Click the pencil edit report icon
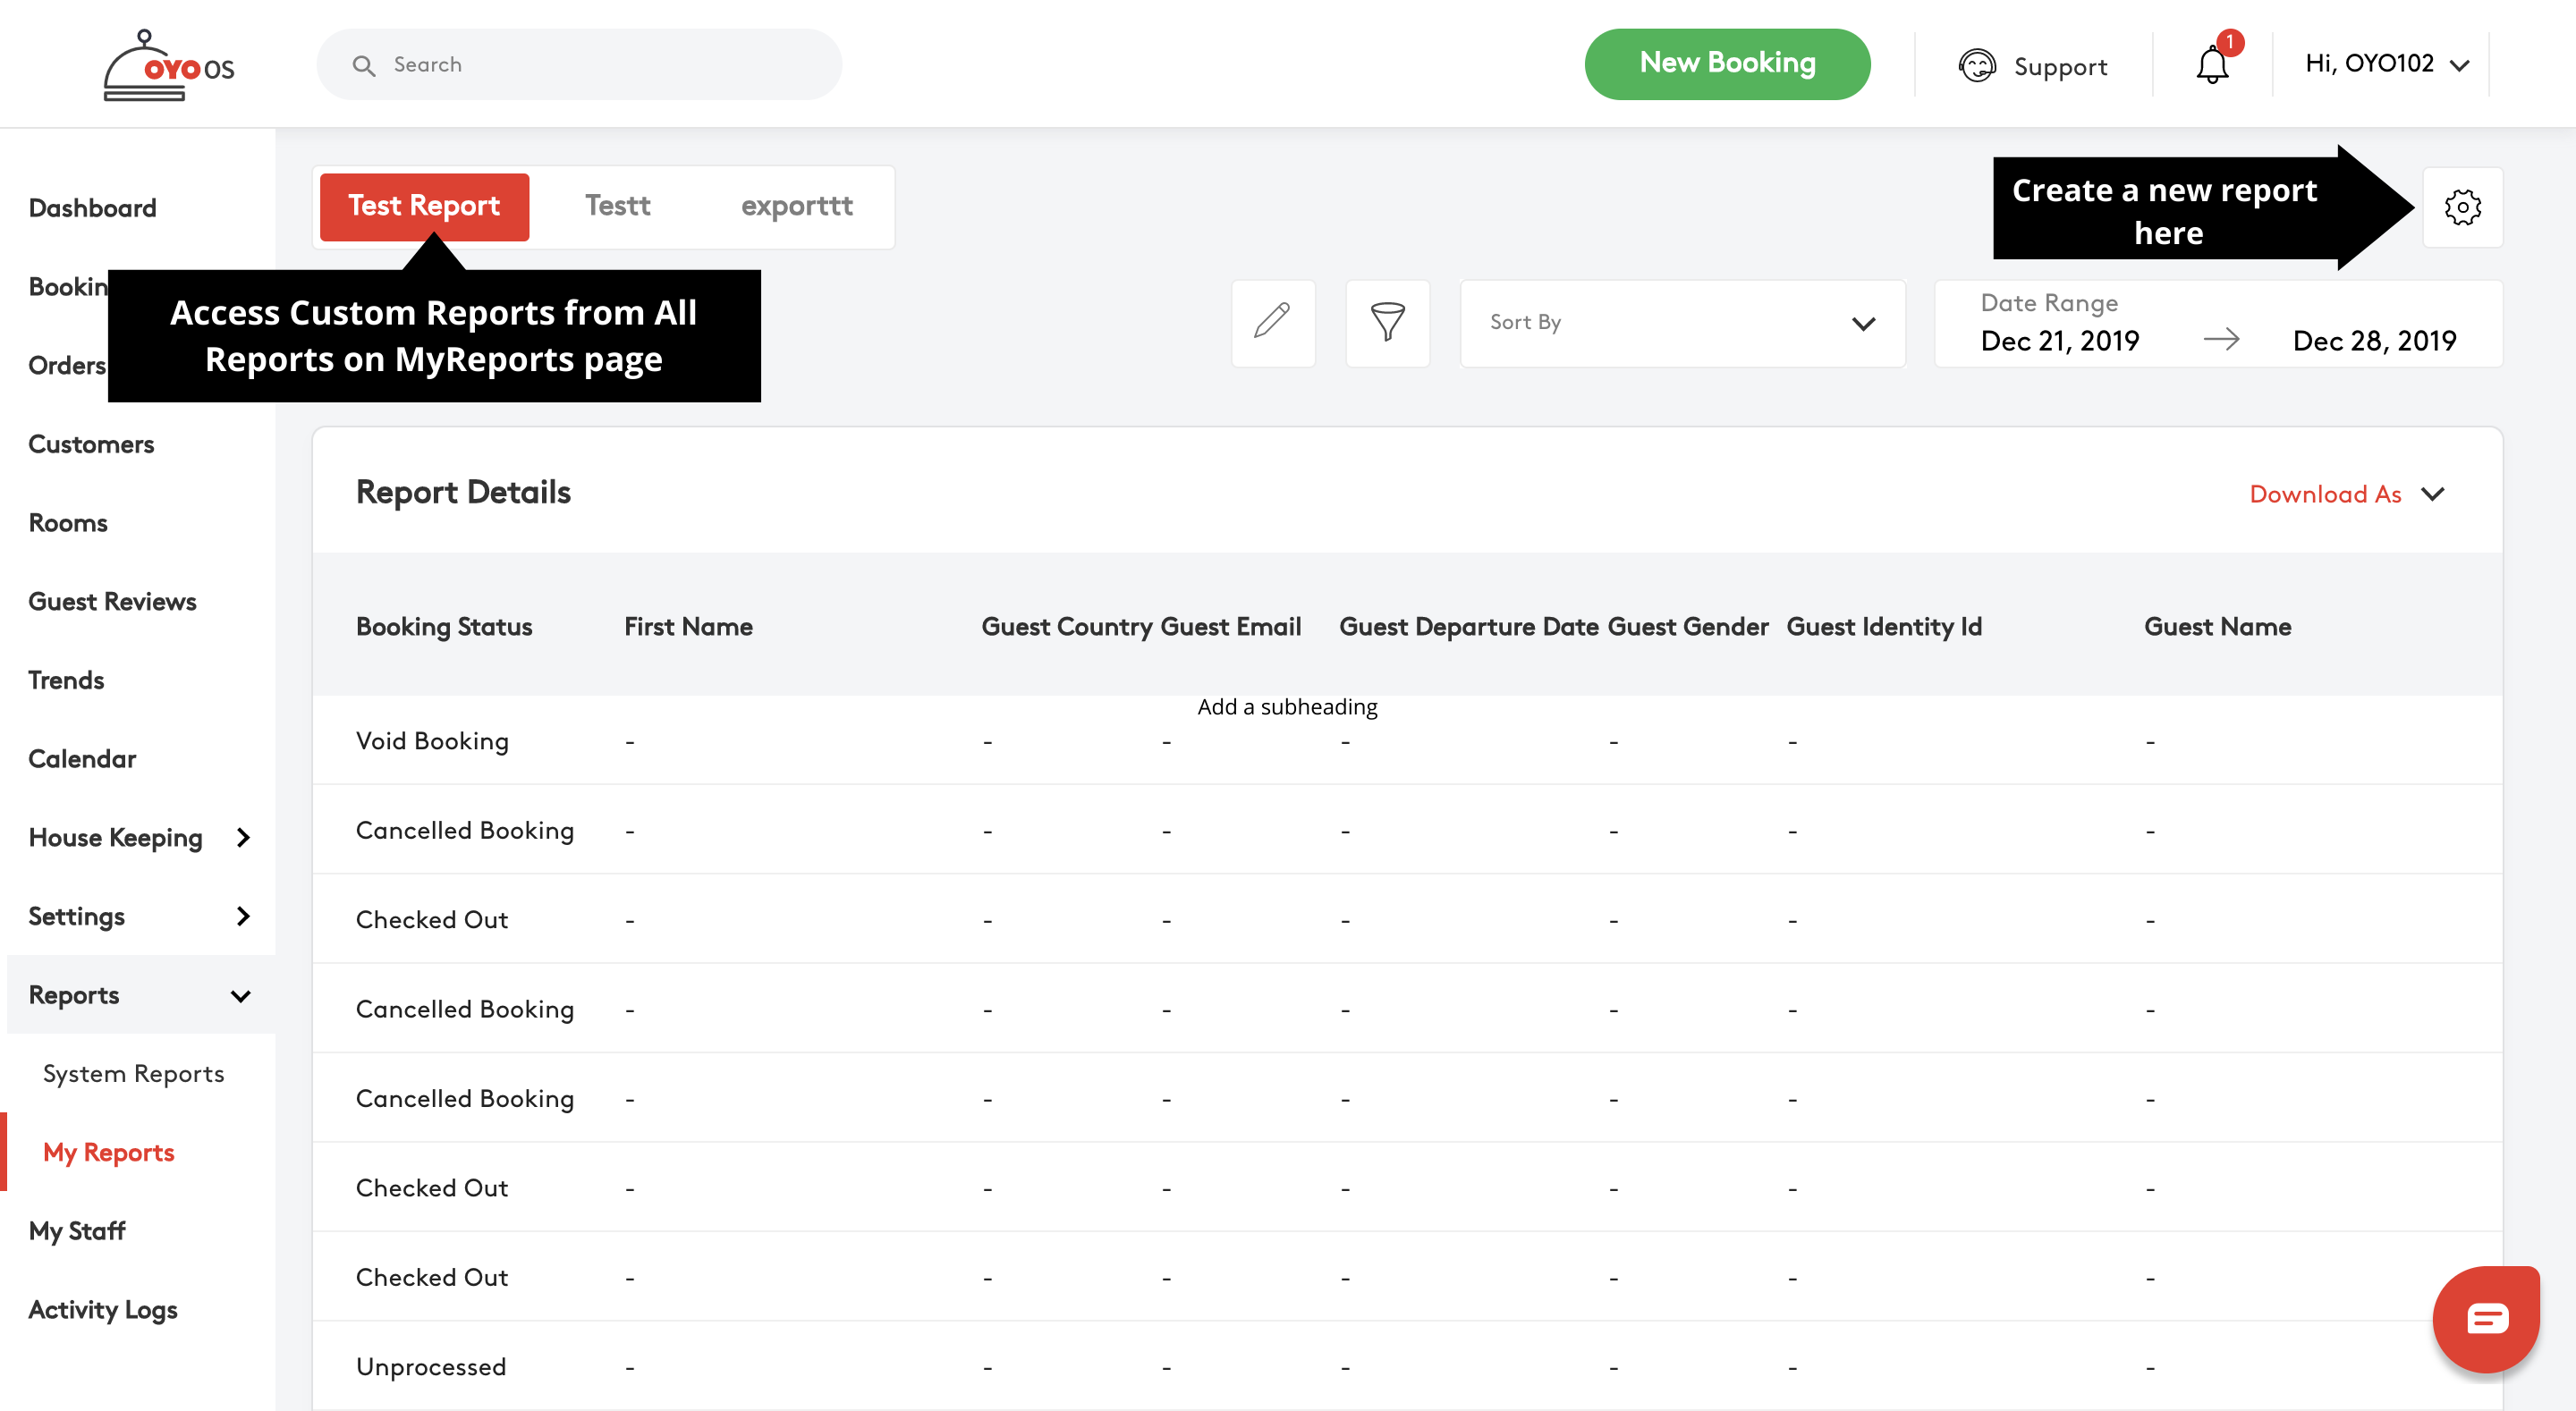Viewport: 2576px width, 1411px height. pyautogui.click(x=1272, y=322)
